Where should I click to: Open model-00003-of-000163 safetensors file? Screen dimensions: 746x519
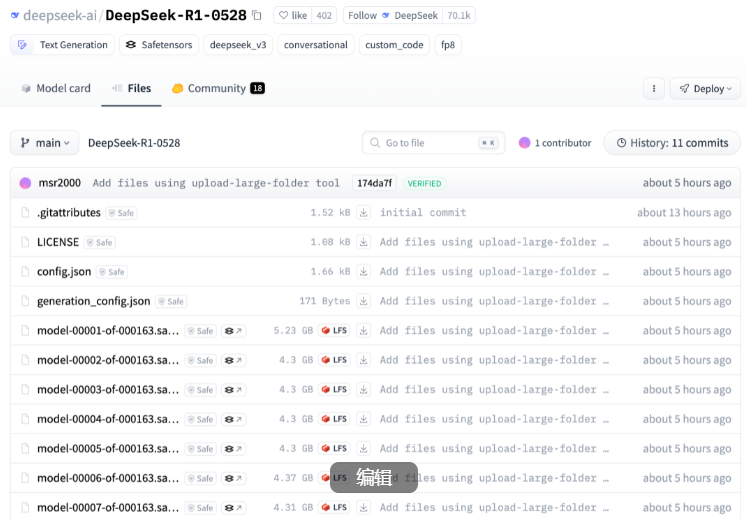(108, 390)
